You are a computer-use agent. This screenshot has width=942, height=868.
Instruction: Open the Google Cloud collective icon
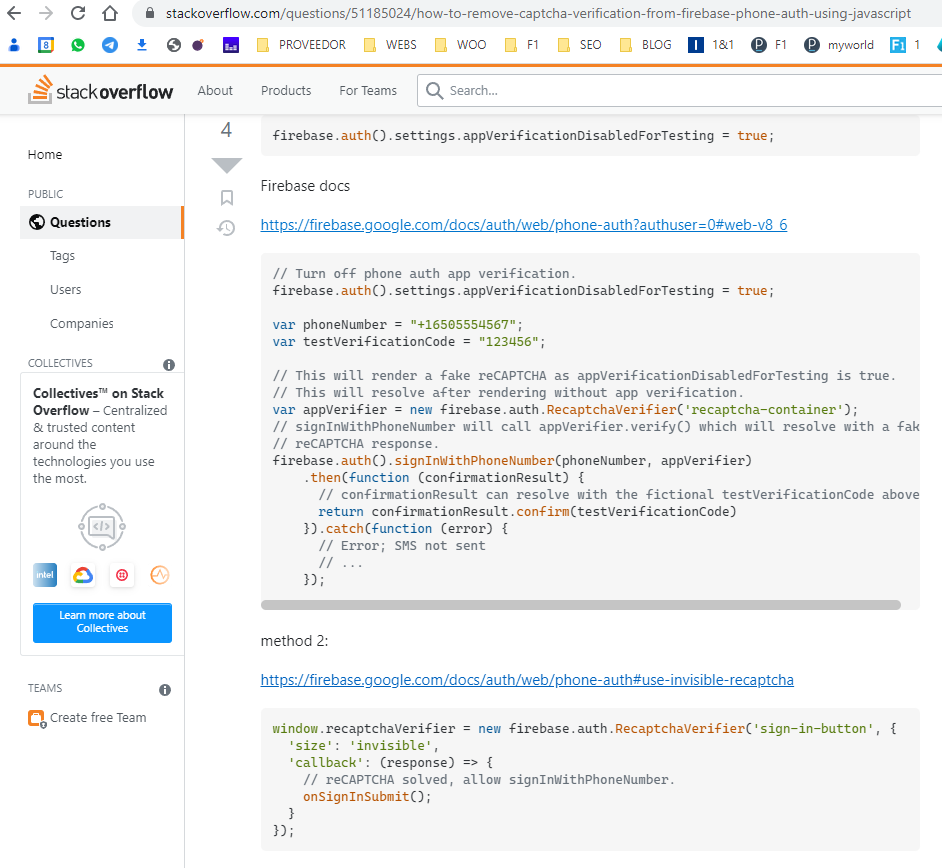tap(83, 575)
